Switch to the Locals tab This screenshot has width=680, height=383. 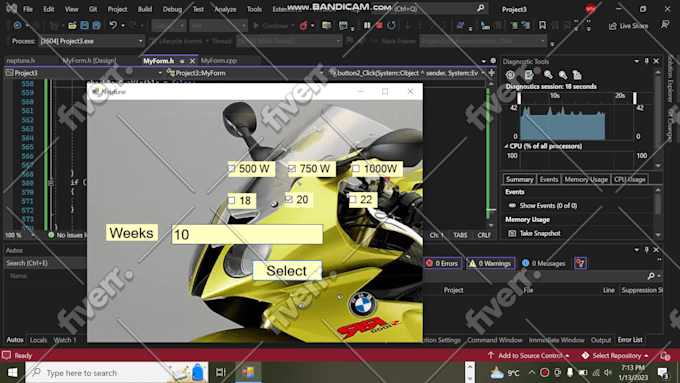(38, 340)
